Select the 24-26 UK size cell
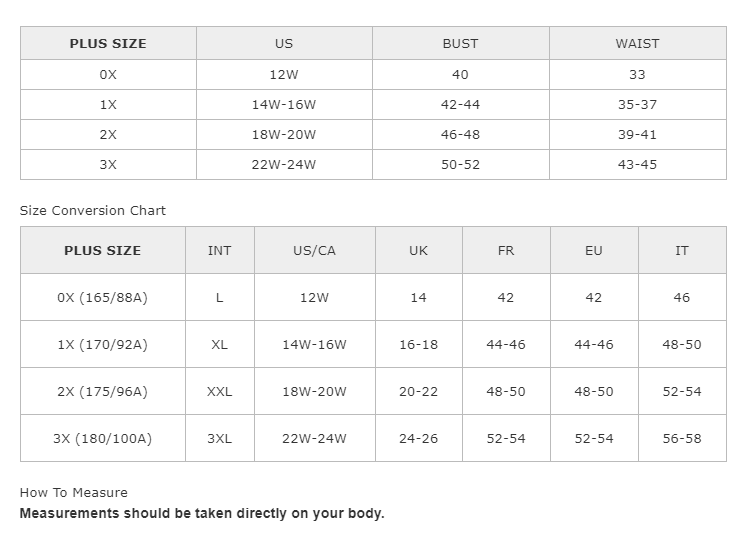Image resolution: width=751 pixels, height=535 pixels. tap(418, 439)
